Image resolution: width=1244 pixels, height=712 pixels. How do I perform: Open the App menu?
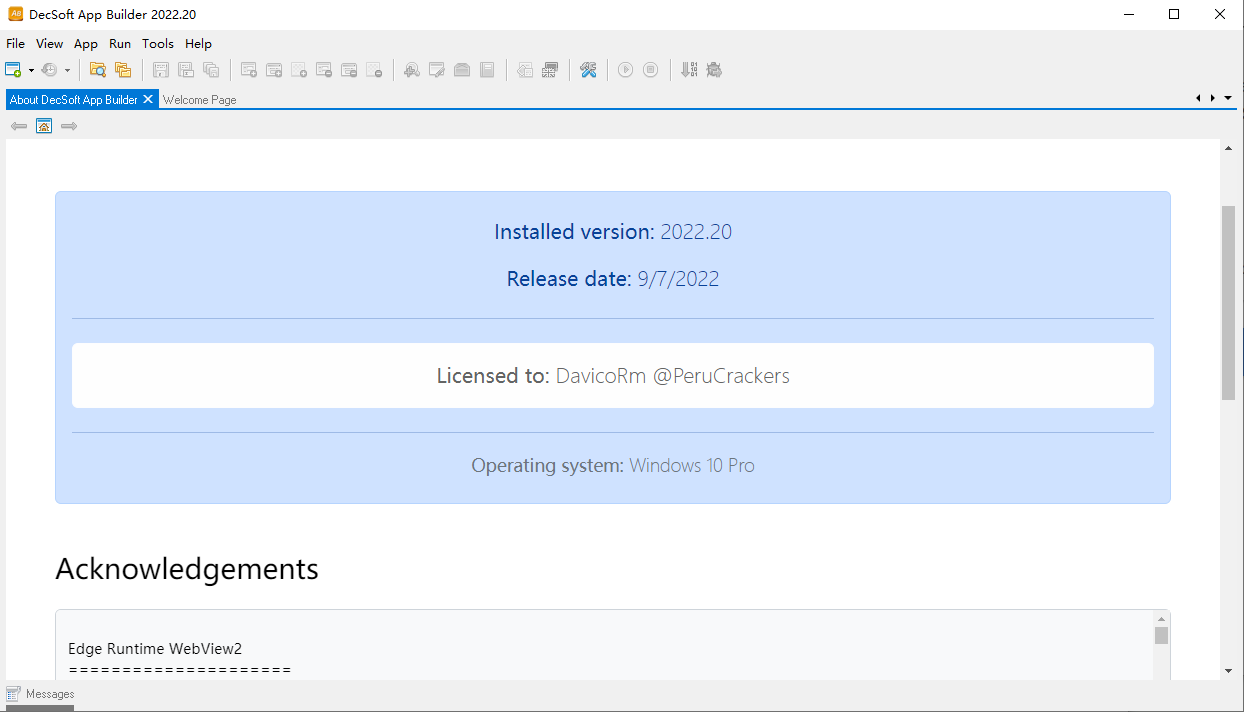pos(86,44)
